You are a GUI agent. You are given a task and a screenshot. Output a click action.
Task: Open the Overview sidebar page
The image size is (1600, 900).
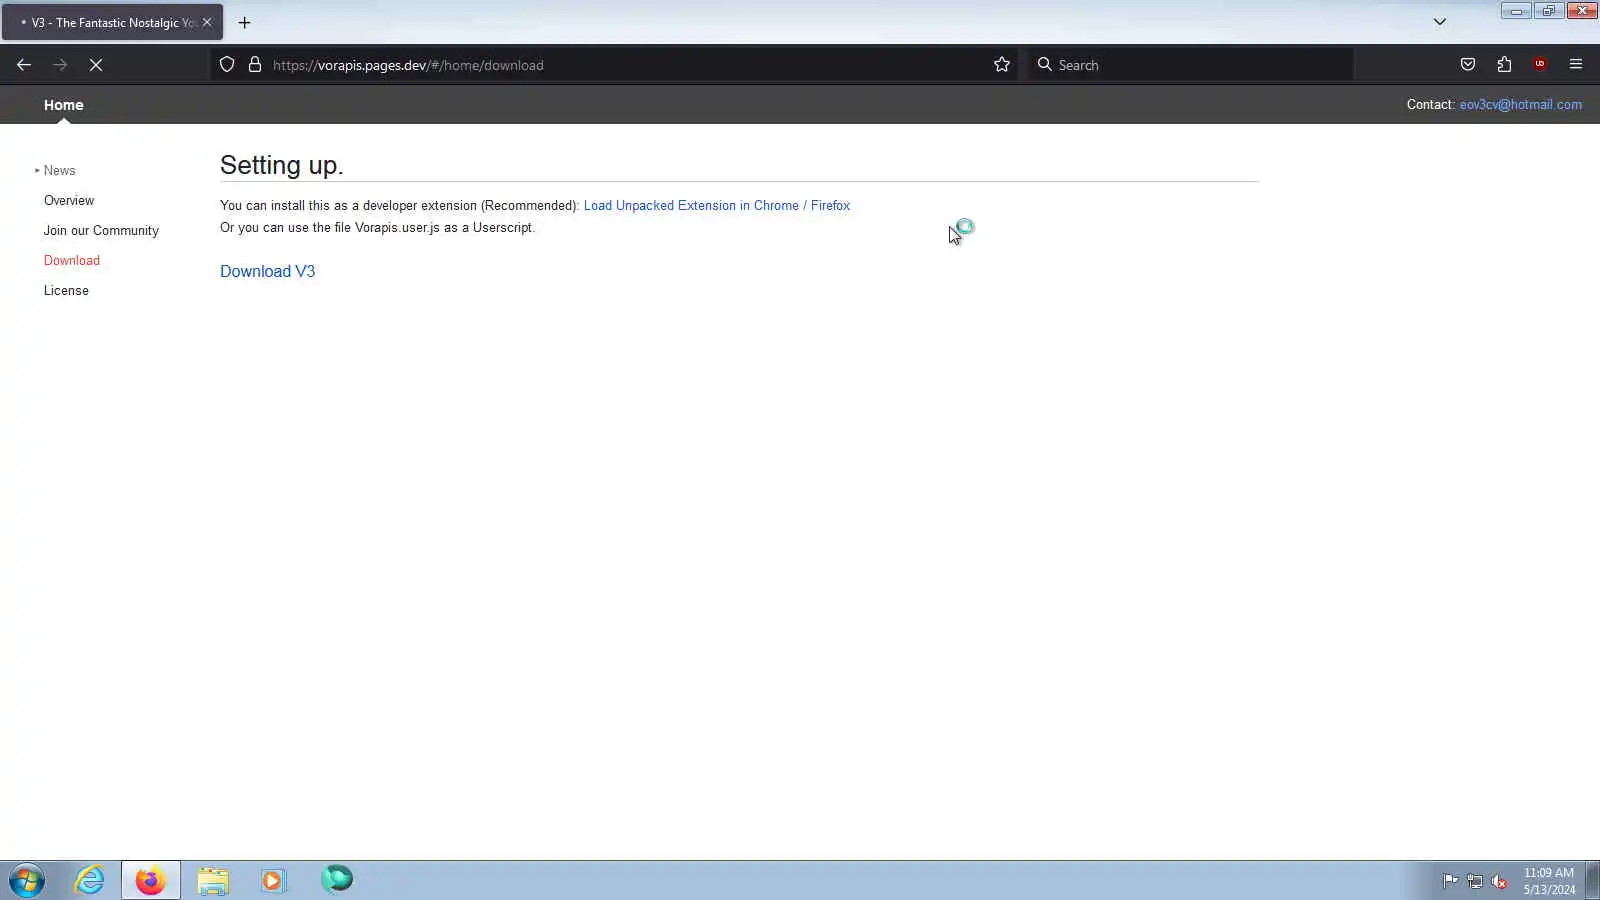(x=69, y=201)
